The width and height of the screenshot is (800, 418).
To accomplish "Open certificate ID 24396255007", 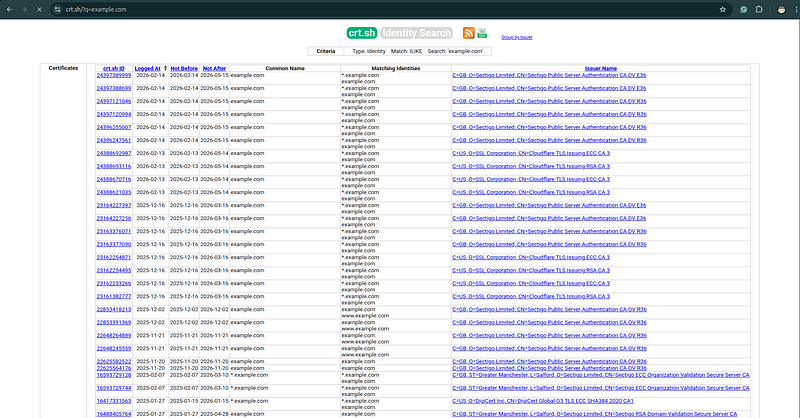I will pos(114,127).
